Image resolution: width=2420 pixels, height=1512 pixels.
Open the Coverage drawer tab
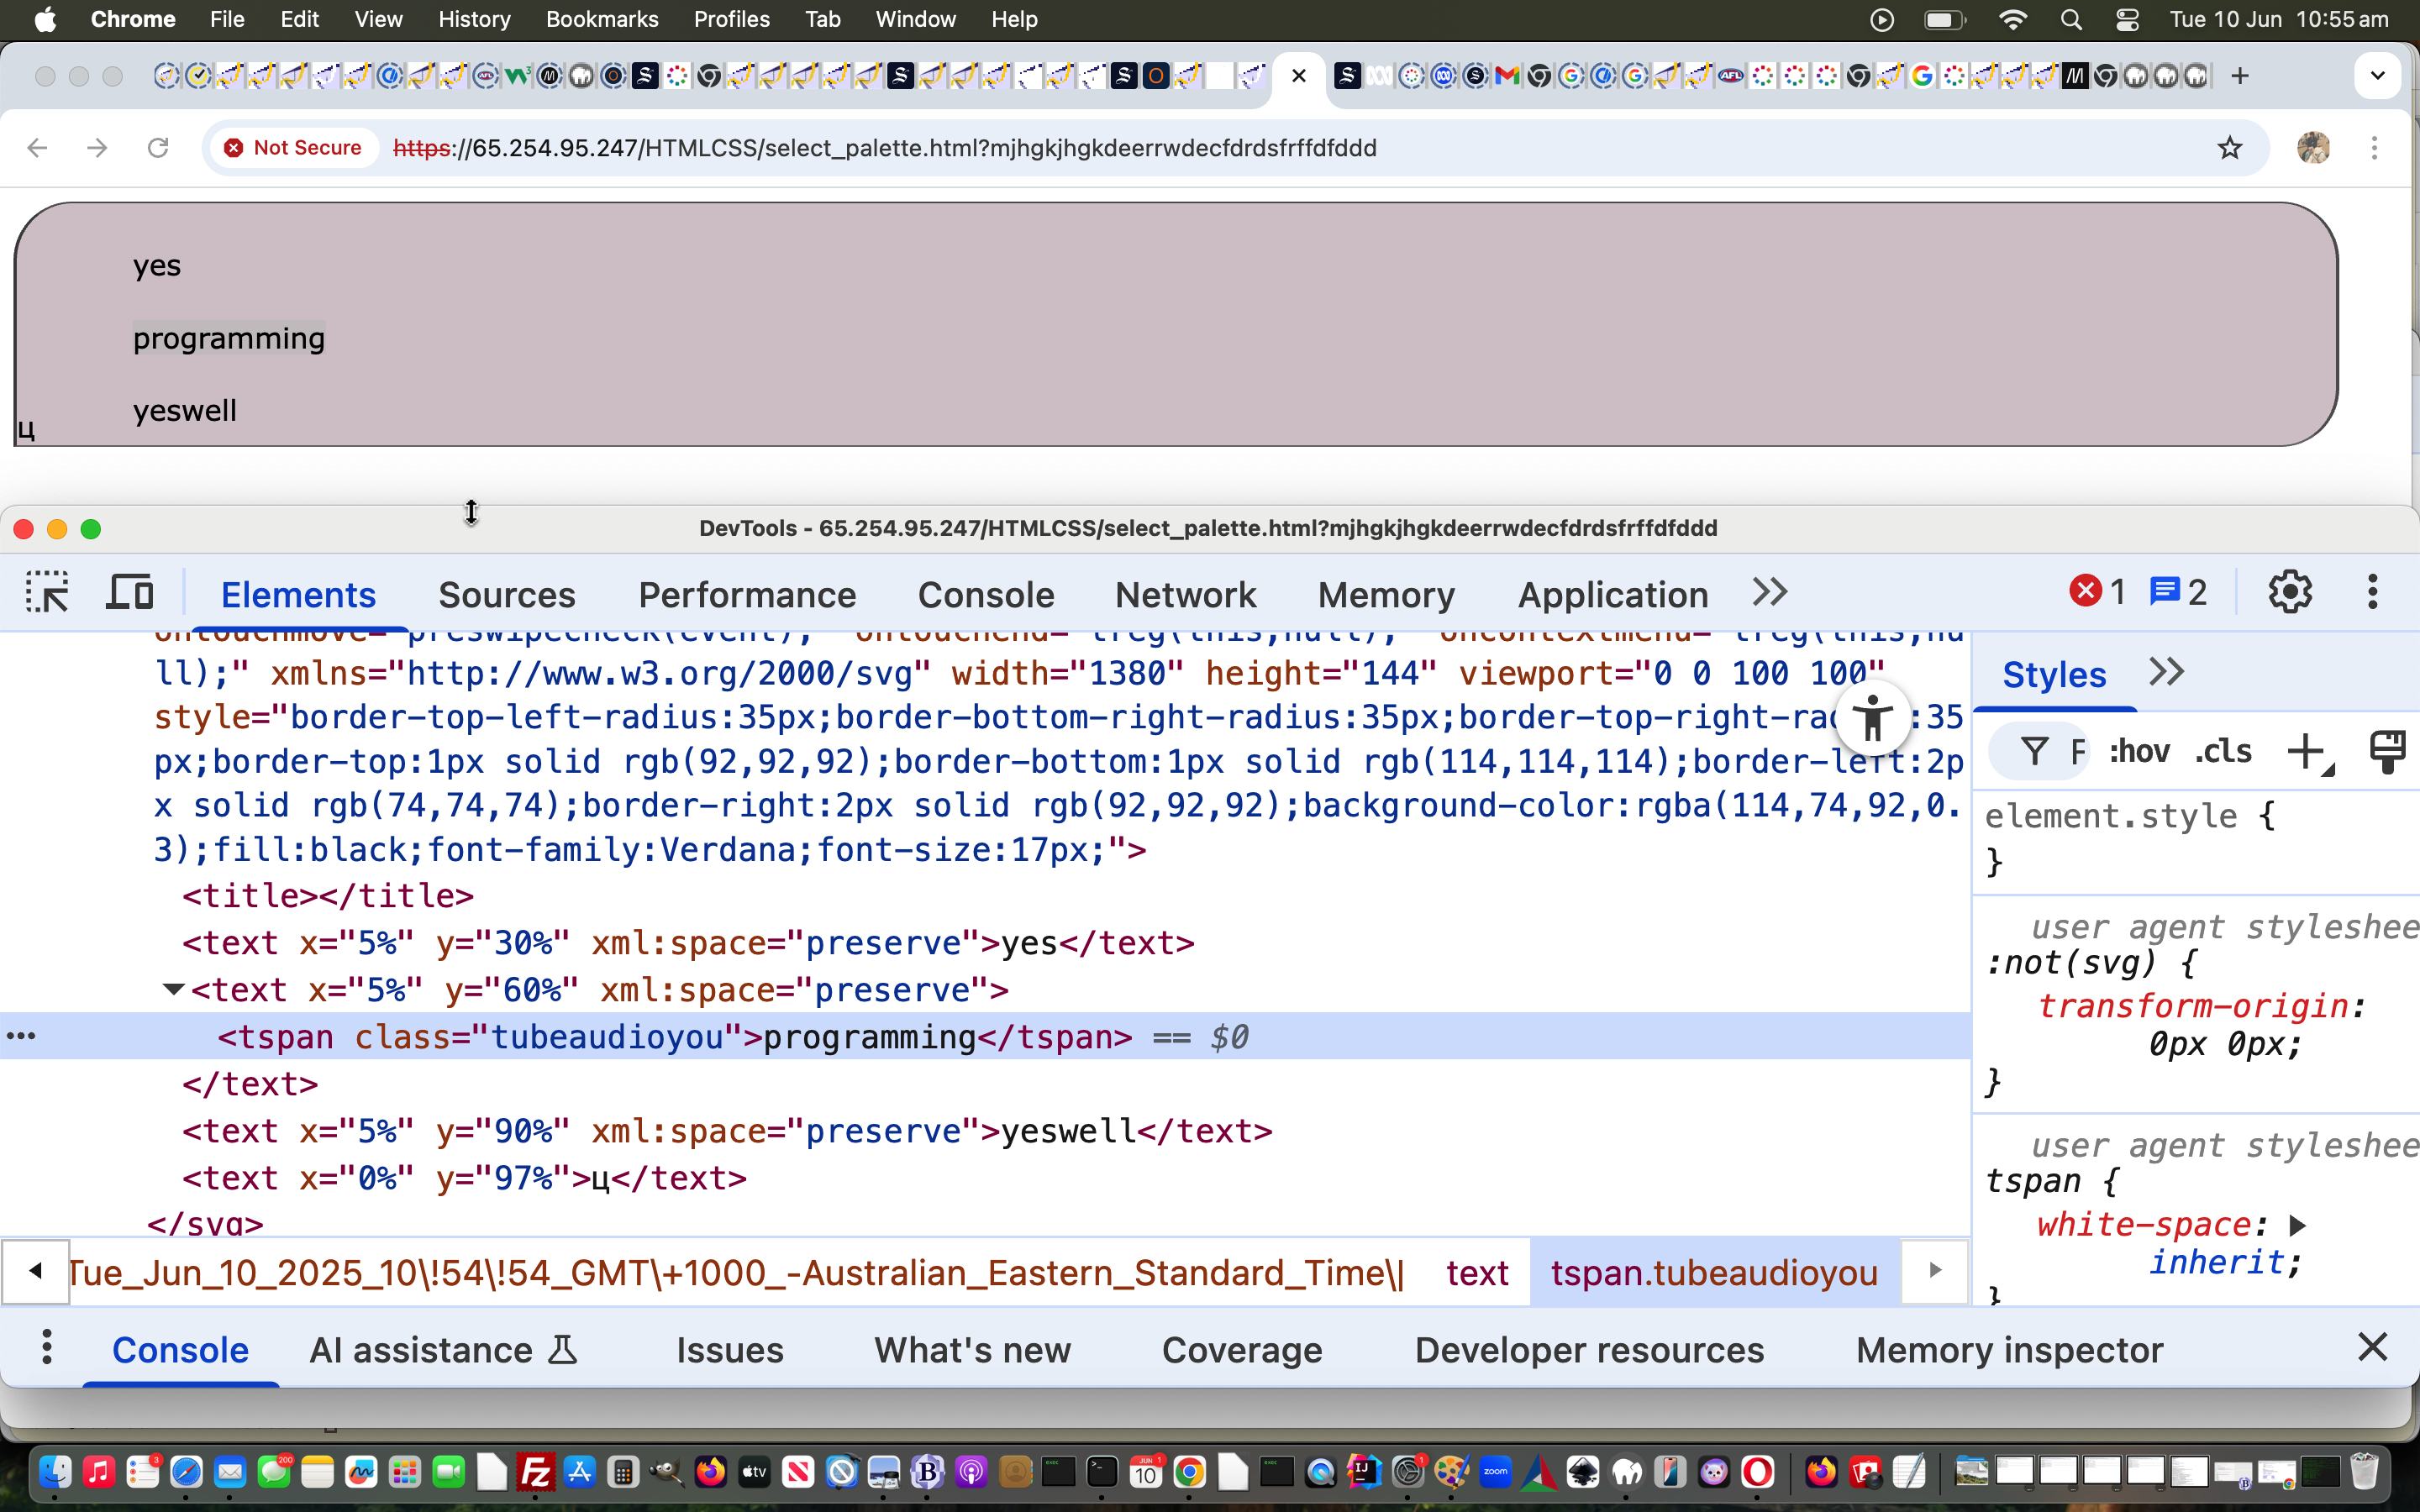[x=1241, y=1349]
